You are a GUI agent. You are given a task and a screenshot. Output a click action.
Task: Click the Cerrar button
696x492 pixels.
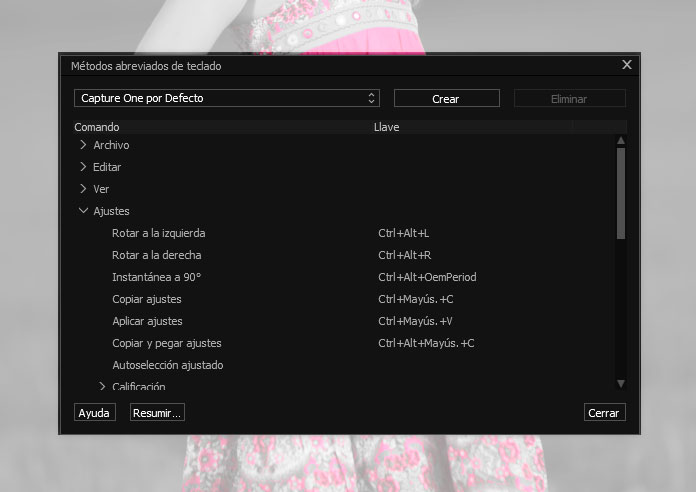point(604,413)
